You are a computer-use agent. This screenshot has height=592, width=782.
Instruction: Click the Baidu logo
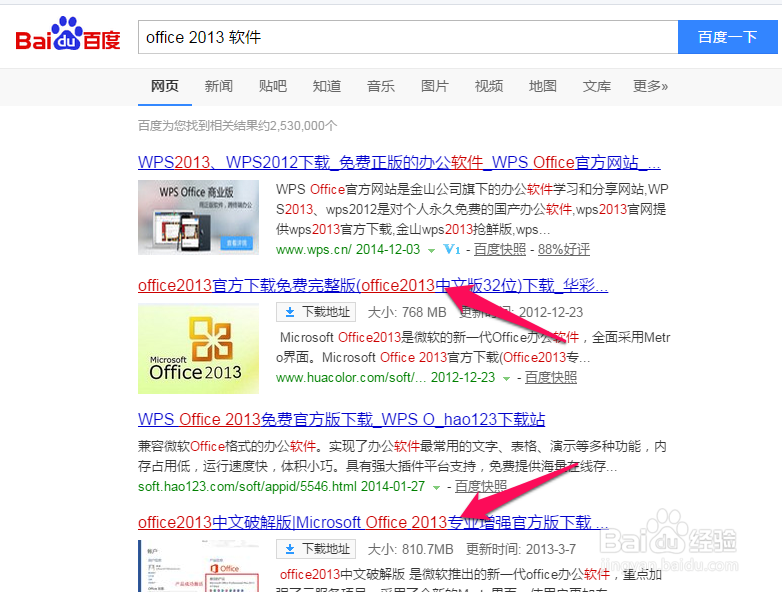tap(68, 34)
